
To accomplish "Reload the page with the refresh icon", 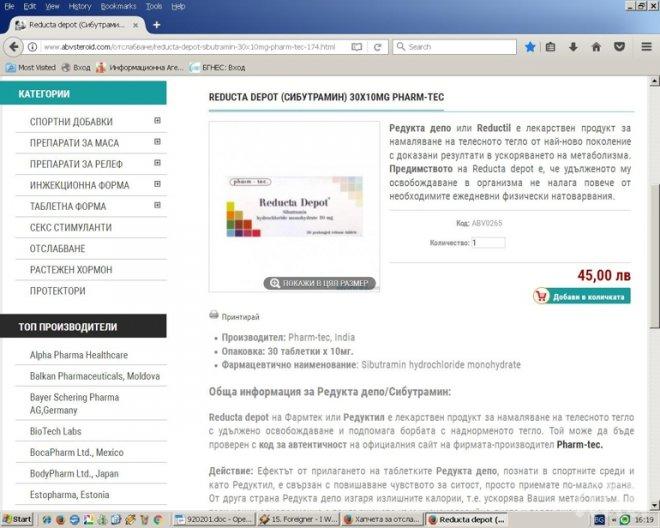I will point(378,47).
